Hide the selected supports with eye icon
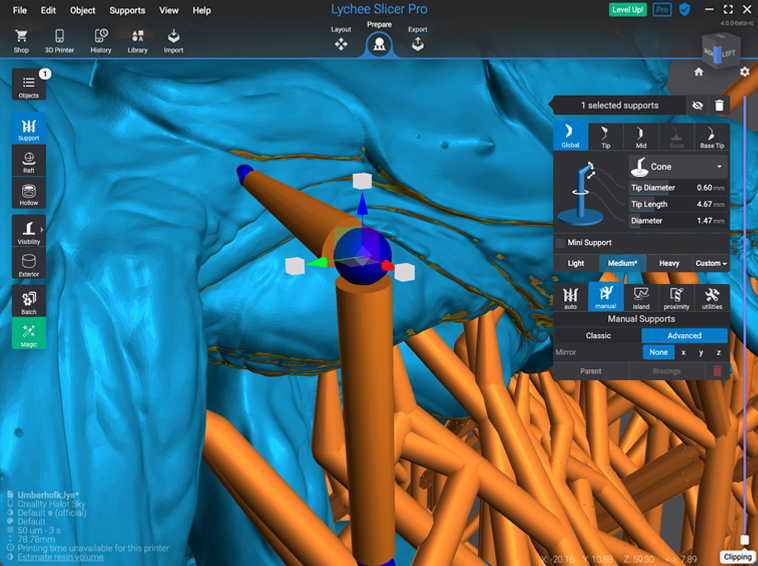758x566 pixels. click(x=697, y=105)
